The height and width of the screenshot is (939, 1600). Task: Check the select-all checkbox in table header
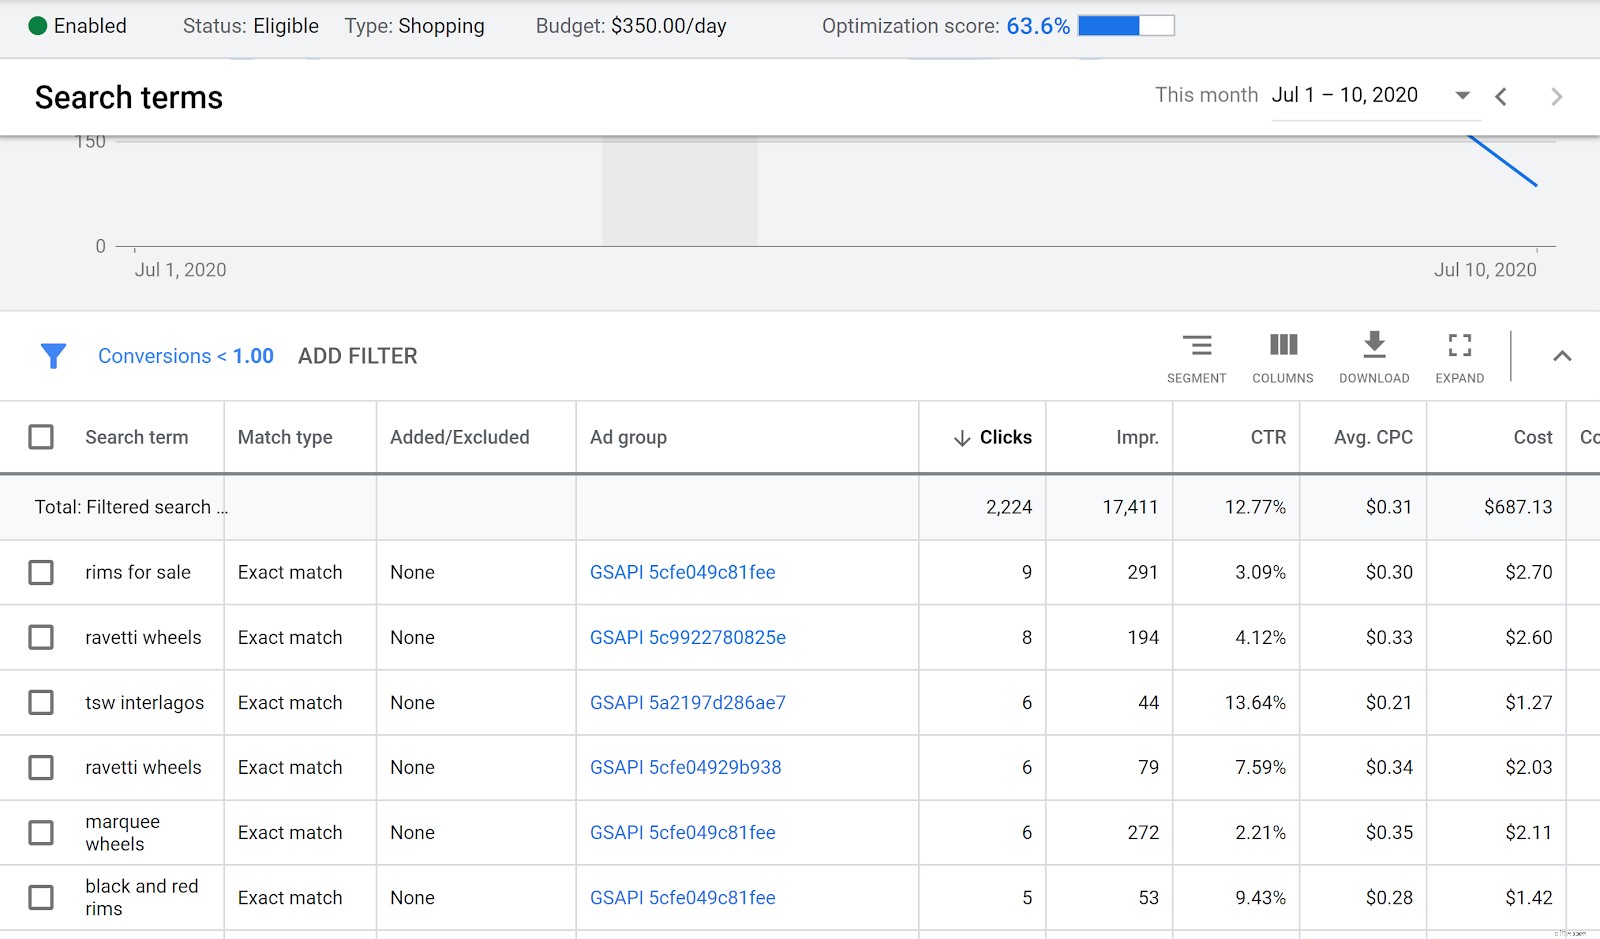(x=41, y=437)
